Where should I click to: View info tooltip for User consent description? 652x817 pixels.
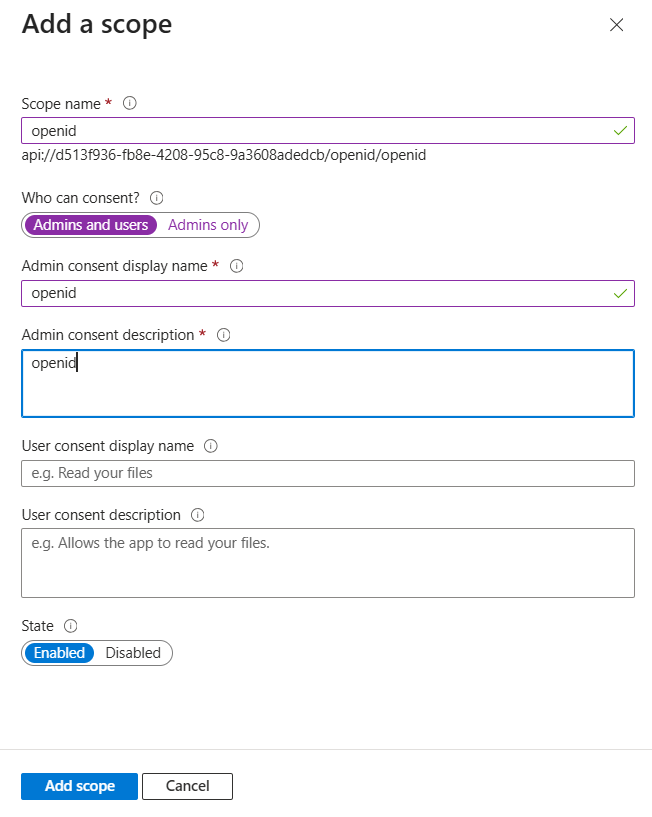(198, 515)
